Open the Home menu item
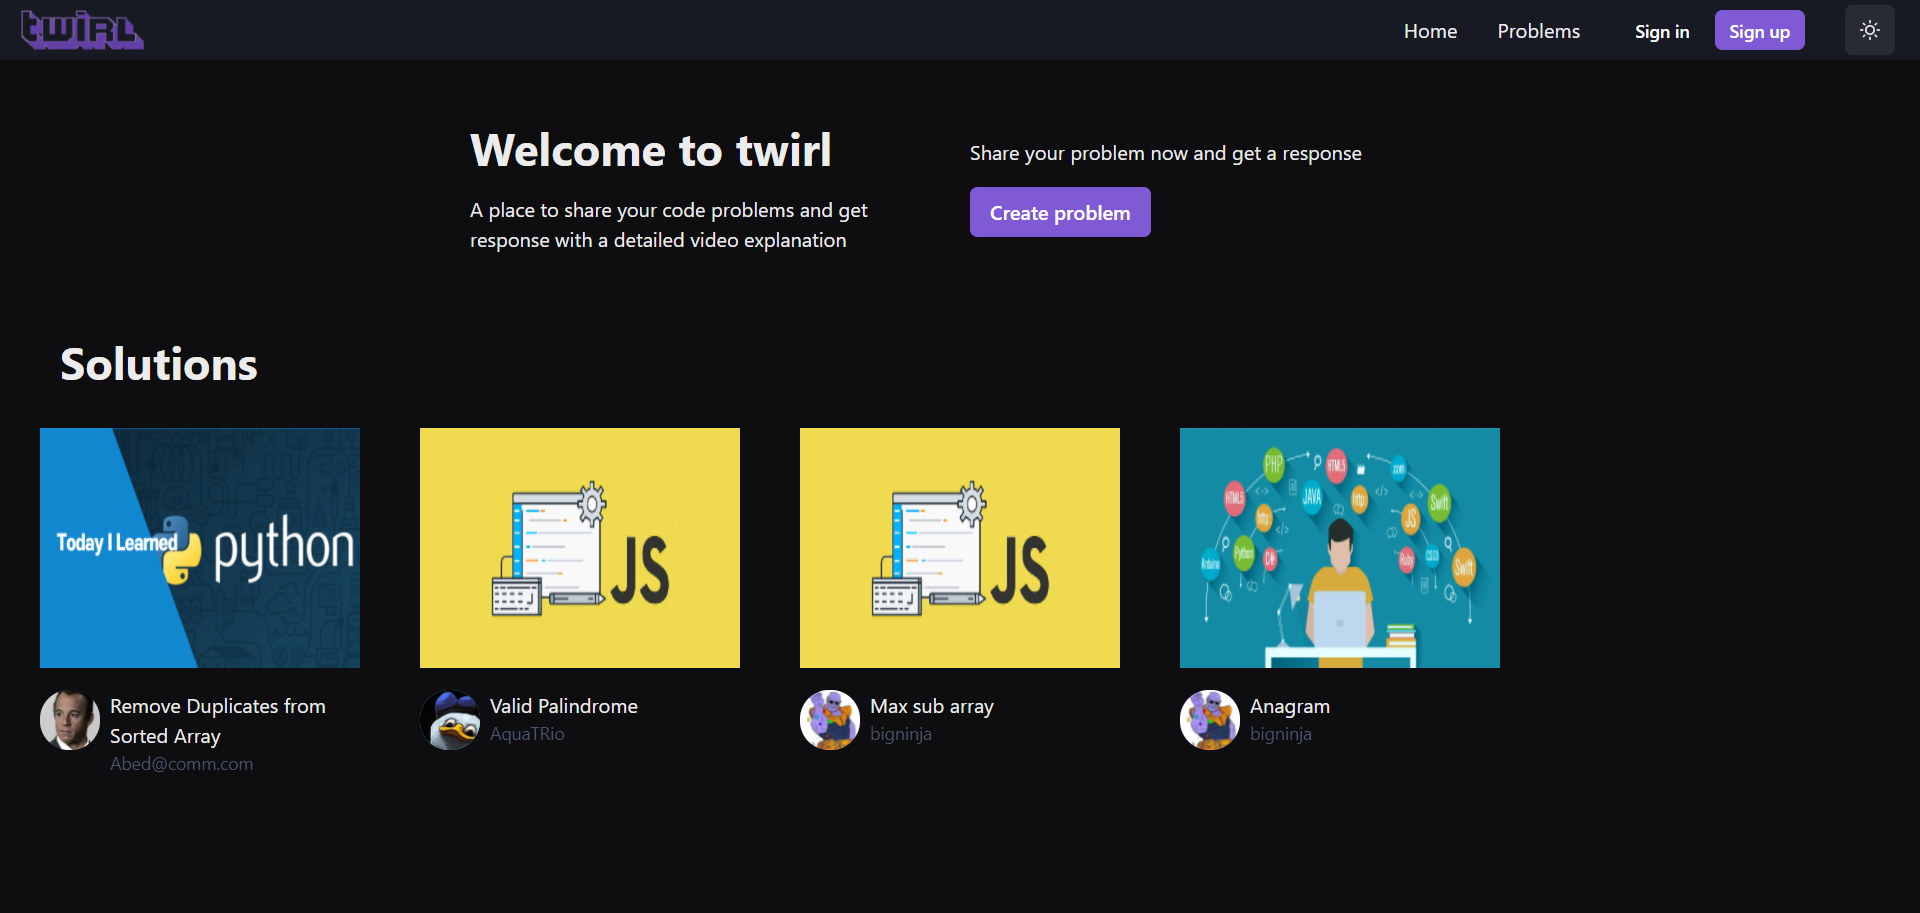1920x913 pixels. pos(1430,31)
